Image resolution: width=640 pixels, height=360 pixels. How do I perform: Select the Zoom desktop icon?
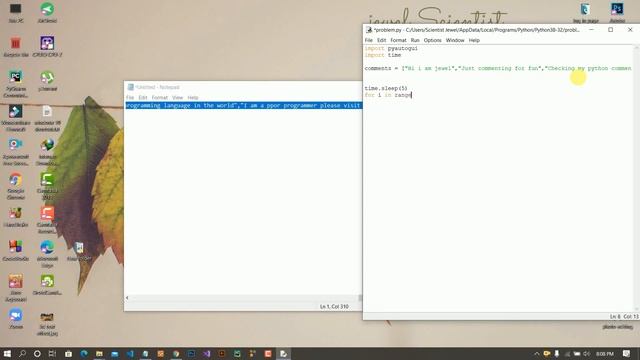click(x=16, y=319)
